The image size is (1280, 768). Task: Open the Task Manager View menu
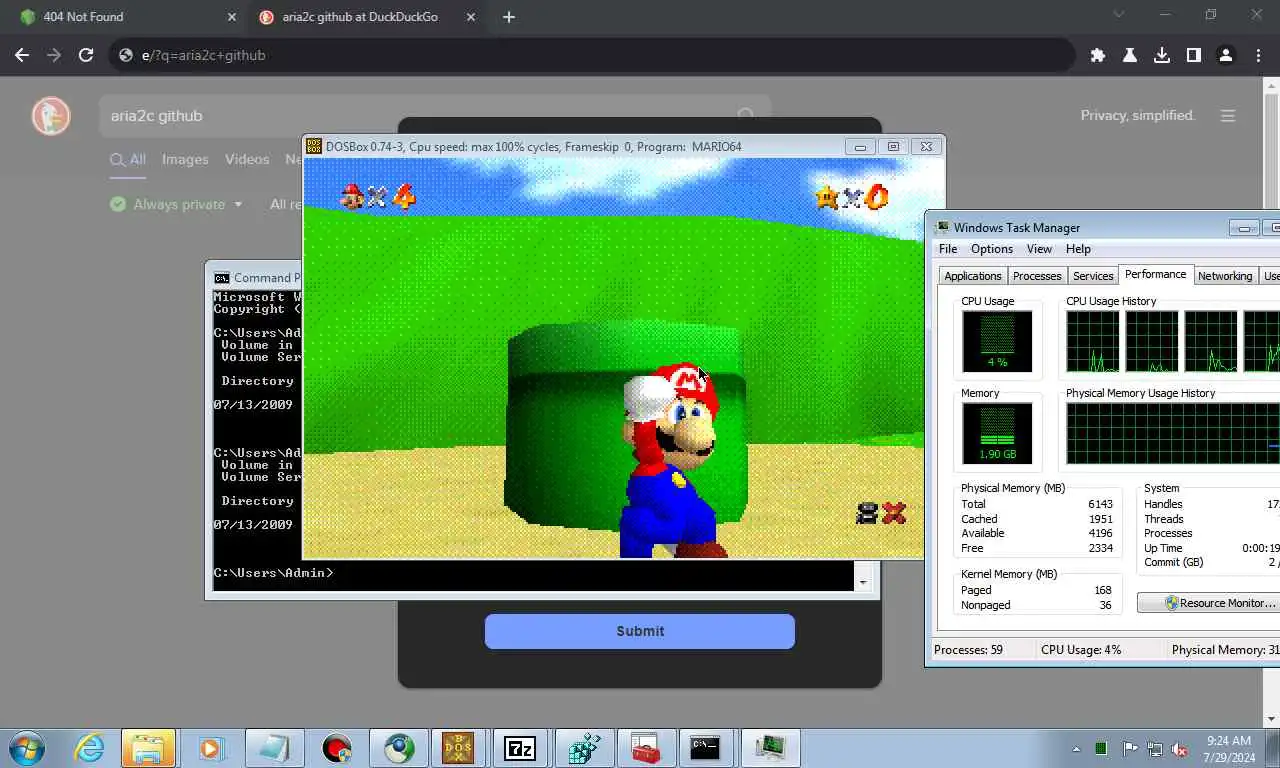1039,249
